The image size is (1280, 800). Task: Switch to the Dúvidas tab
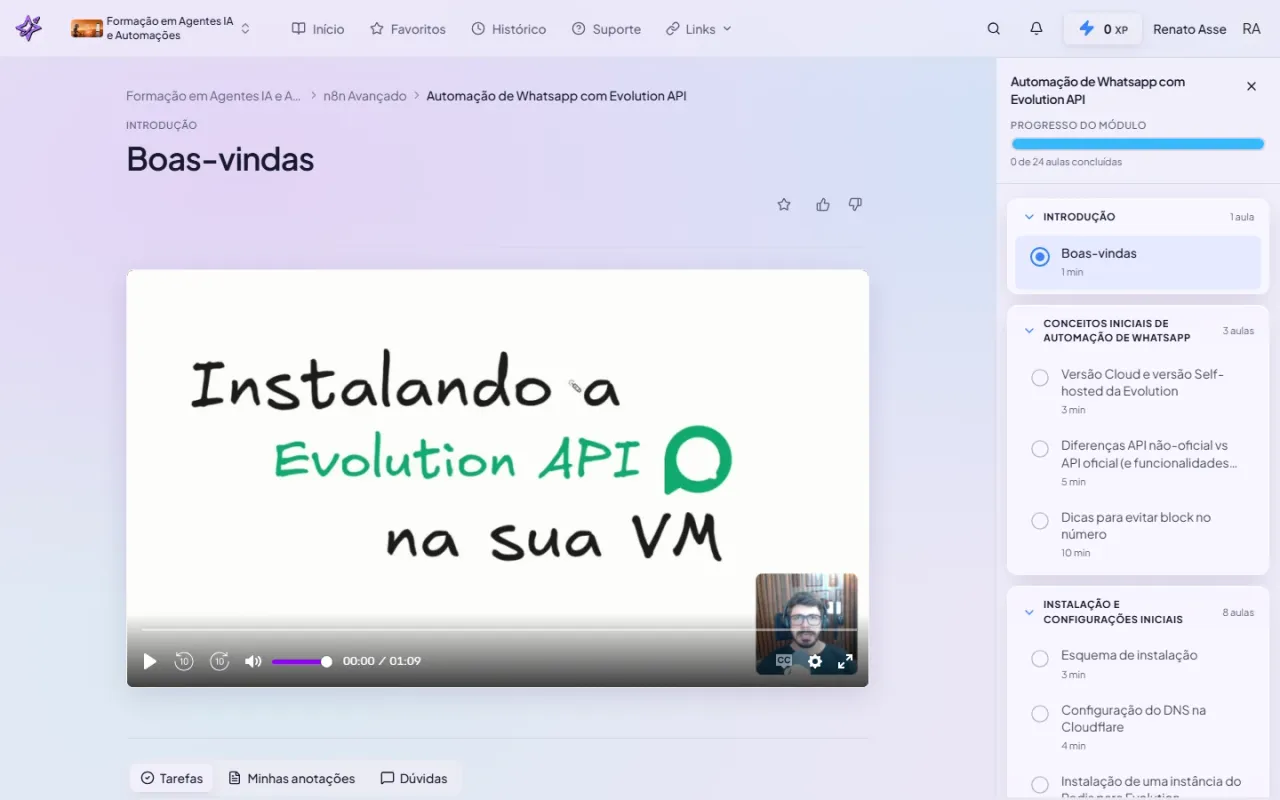(414, 778)
